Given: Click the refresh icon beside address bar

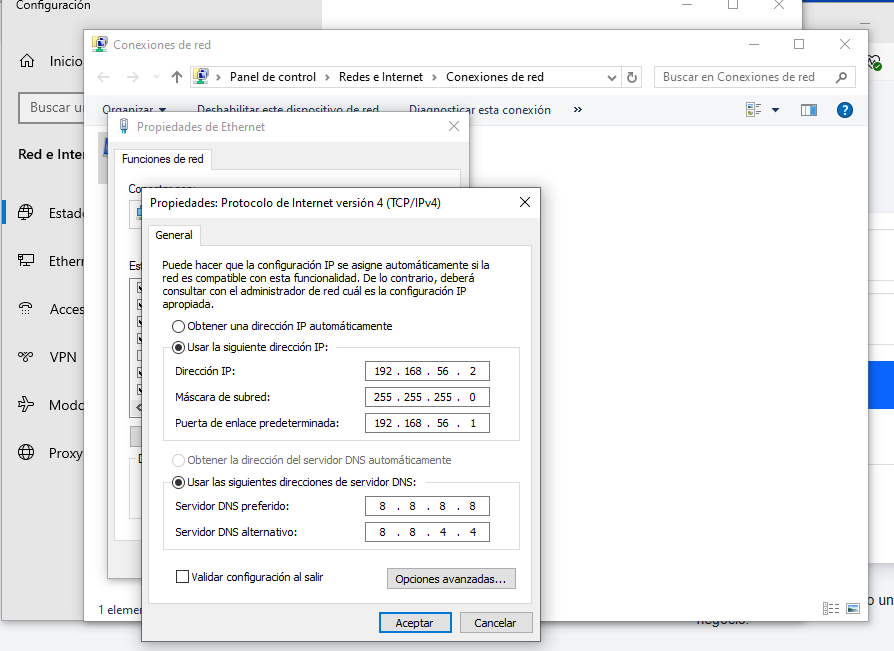Looking at the screenshot, I should 632,77.
